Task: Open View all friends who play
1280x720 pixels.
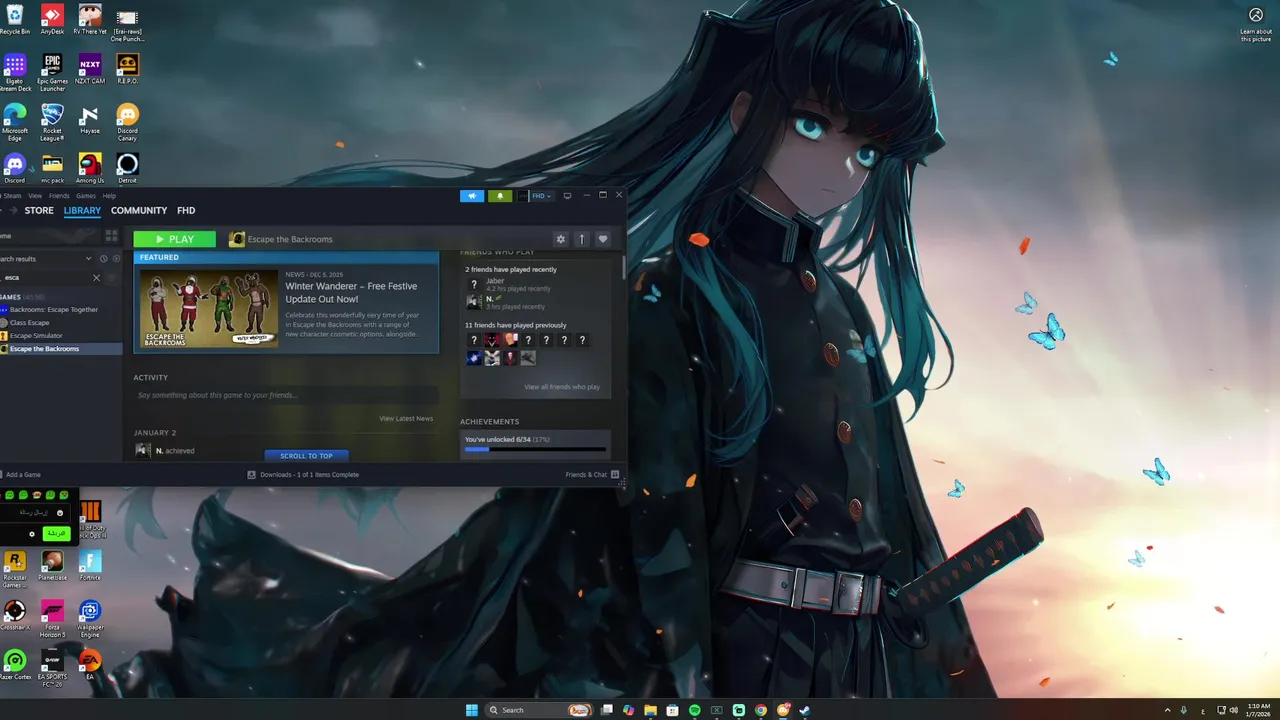Action: tap(562, 387)
